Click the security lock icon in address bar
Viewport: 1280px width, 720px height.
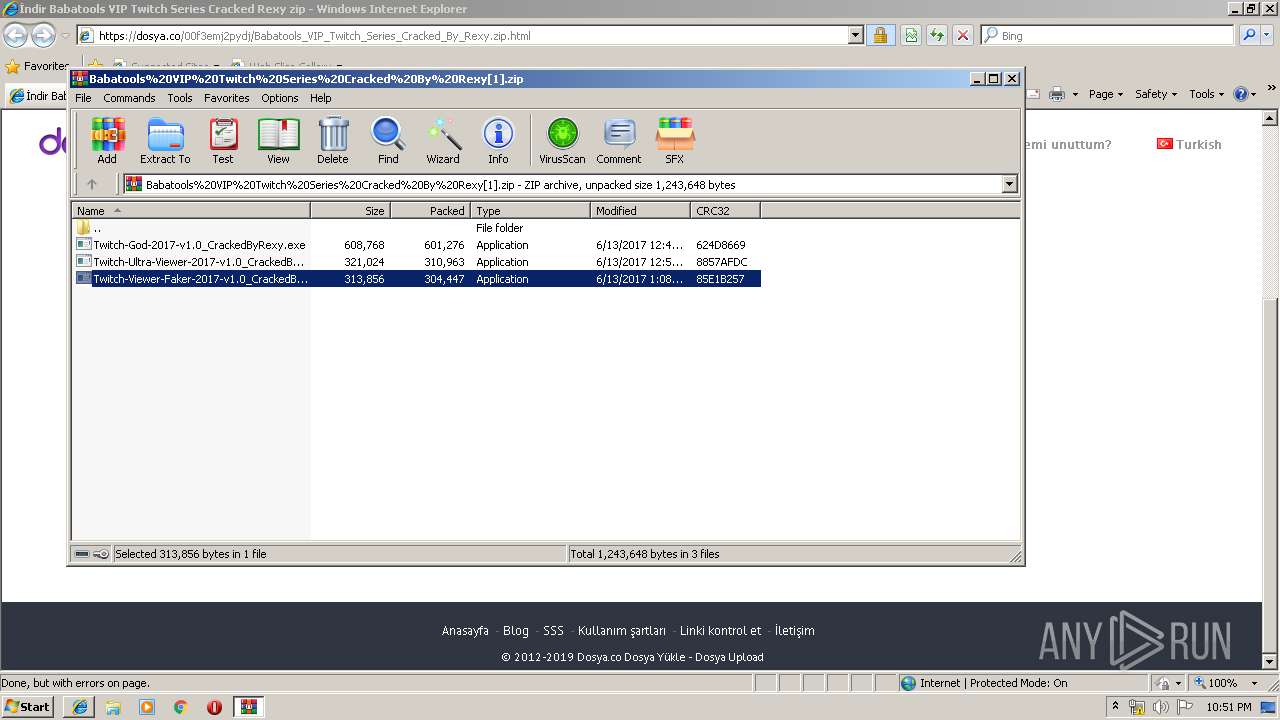pos(880,36)
